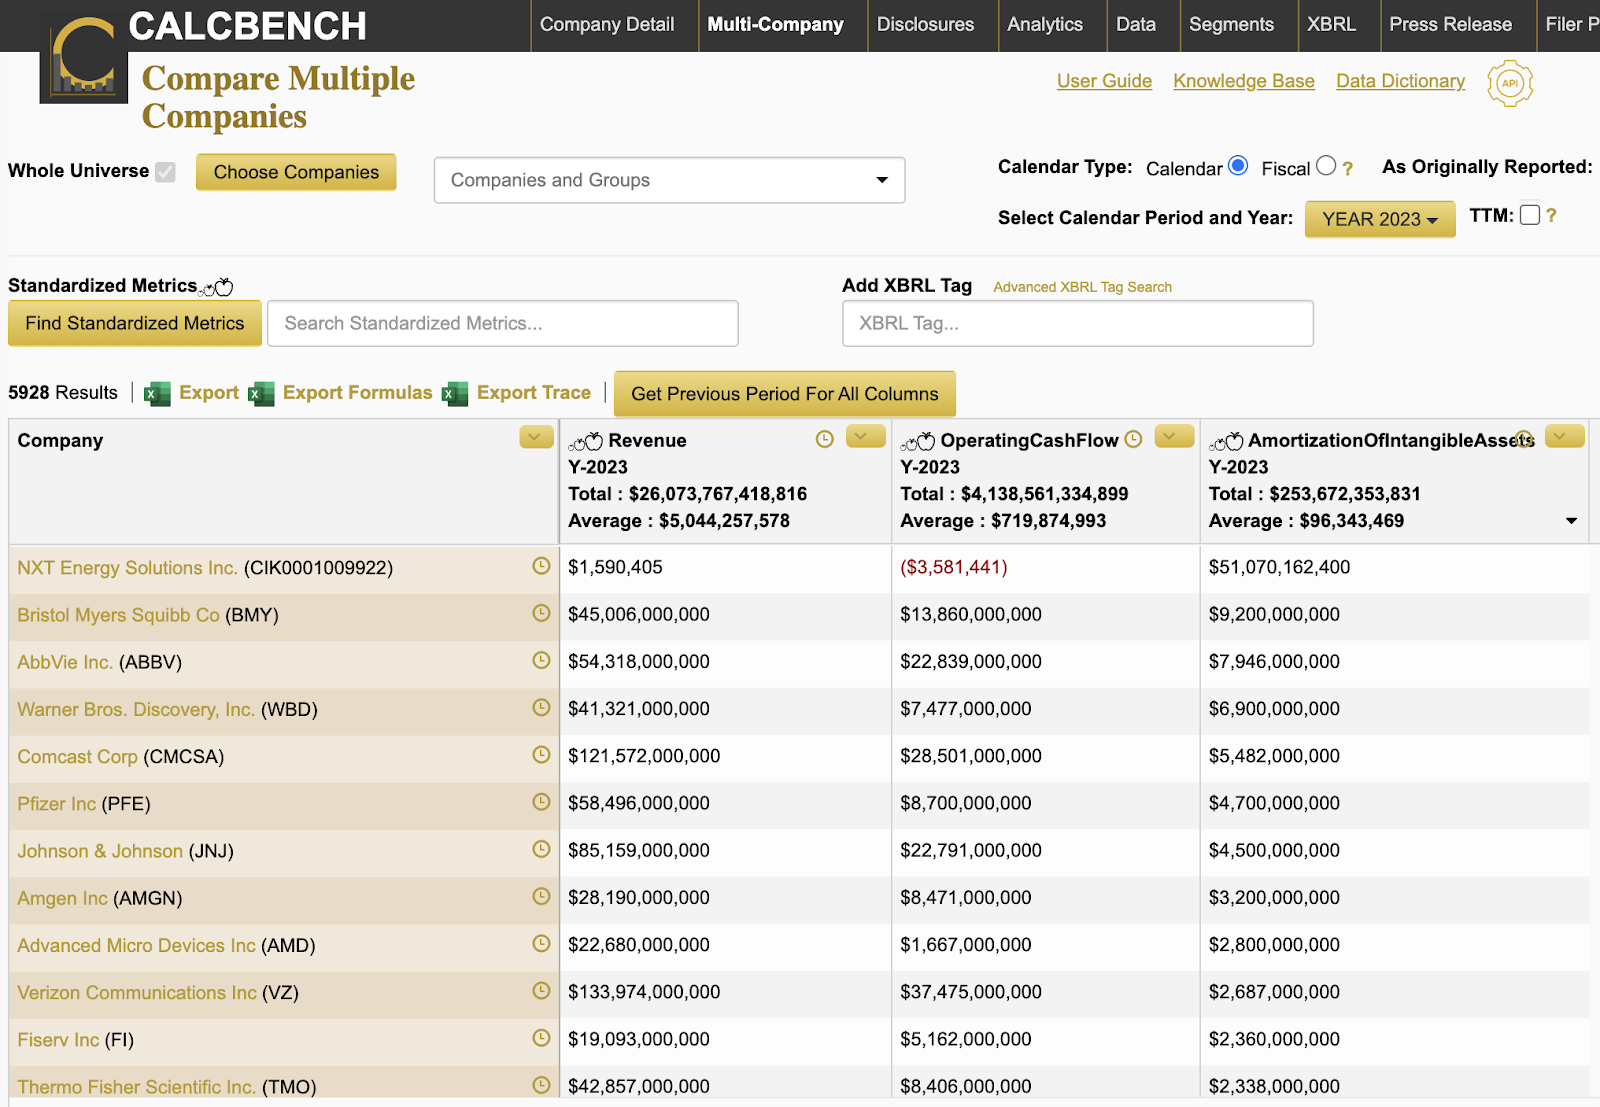Open the Analytics tab
This screenshot has height=1107, width=1600.
1045,24
